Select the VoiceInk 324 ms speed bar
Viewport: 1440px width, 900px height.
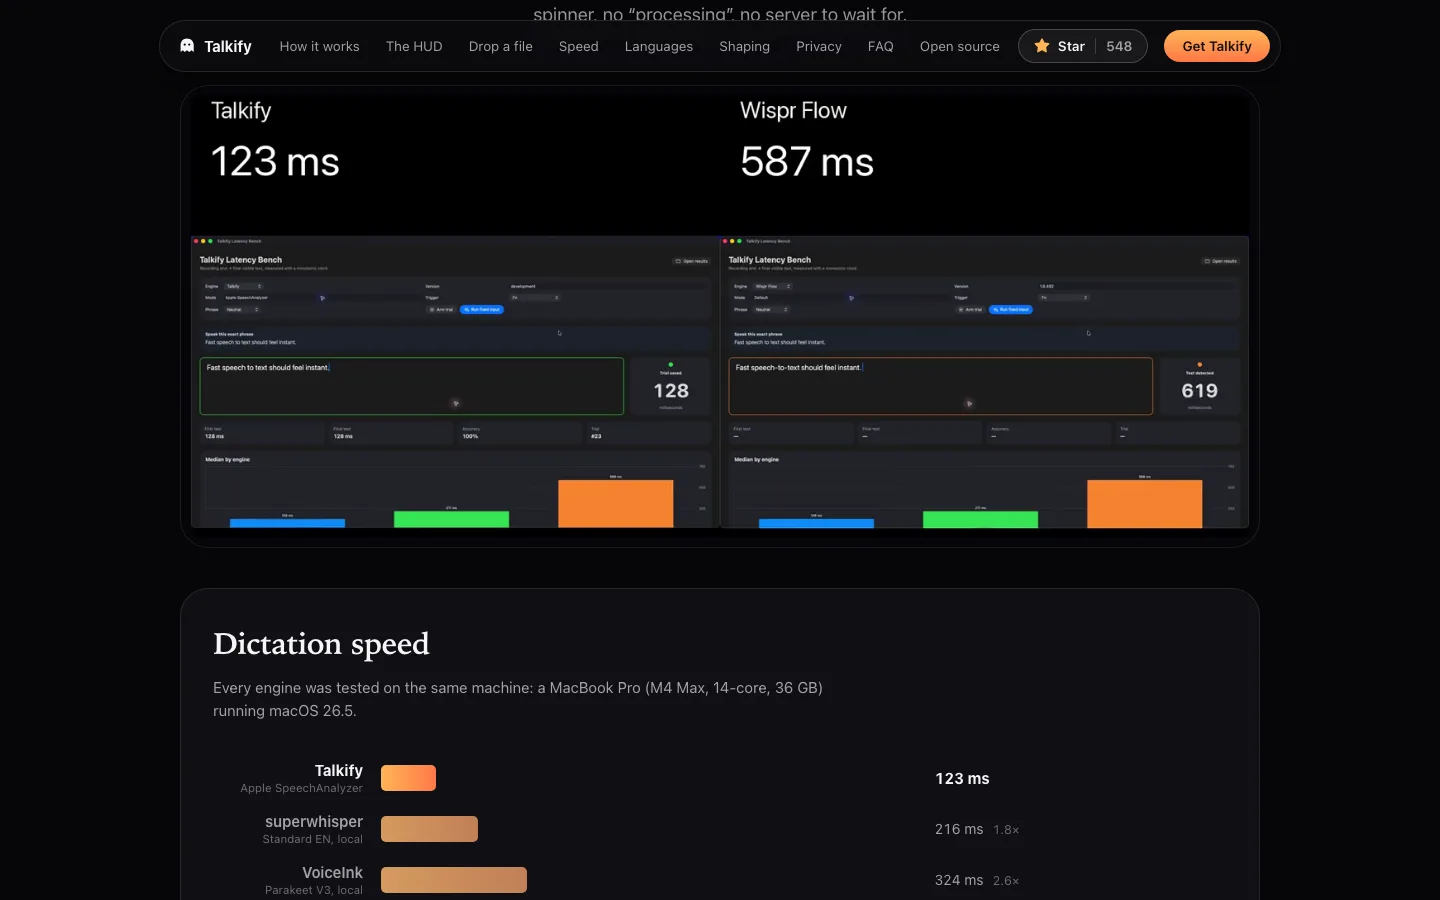[x=453, y=880]
